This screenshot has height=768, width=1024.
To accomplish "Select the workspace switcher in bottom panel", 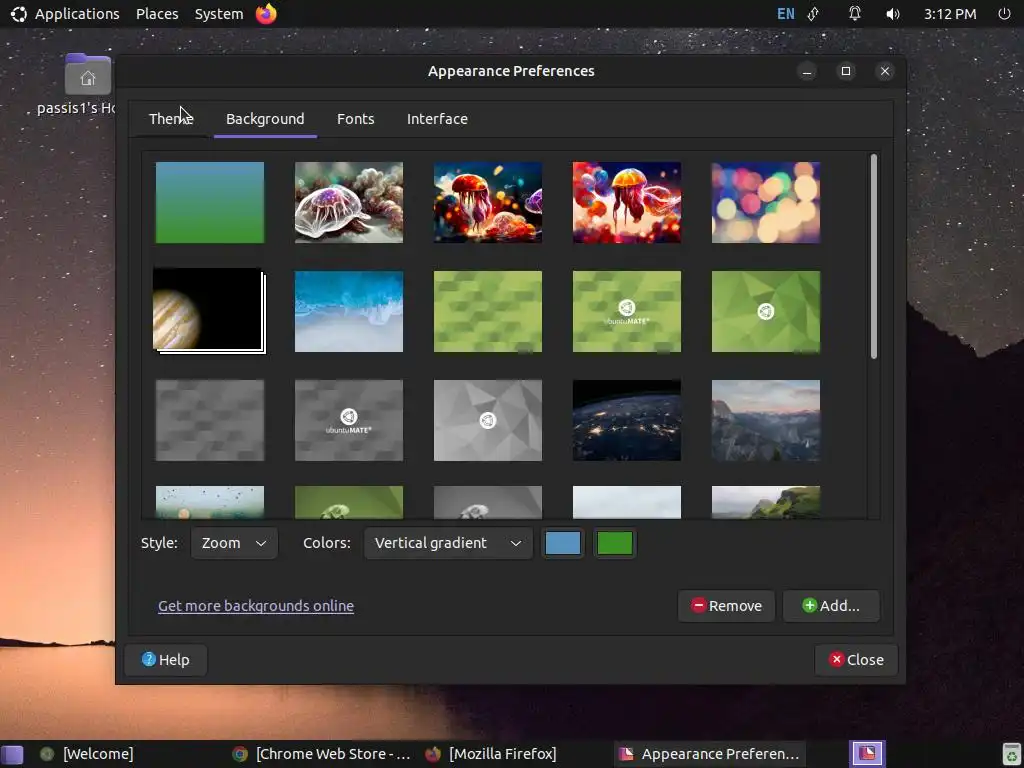I will 867,754.
